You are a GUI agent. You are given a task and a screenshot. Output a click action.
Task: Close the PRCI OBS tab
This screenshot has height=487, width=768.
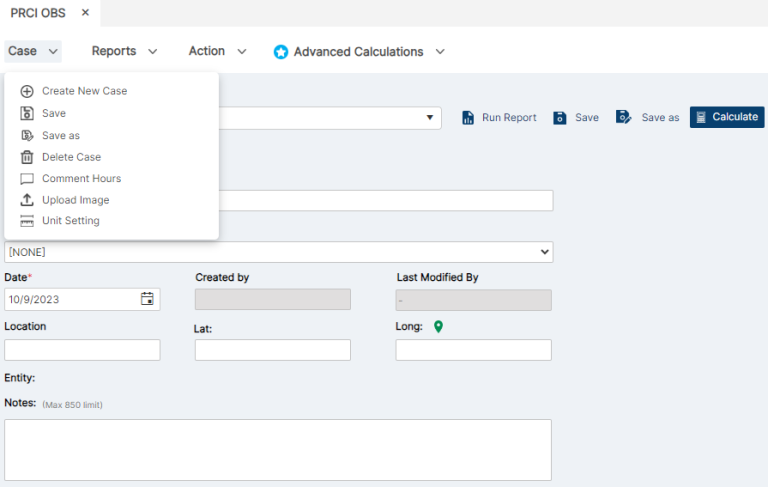(x=85, y=13)
